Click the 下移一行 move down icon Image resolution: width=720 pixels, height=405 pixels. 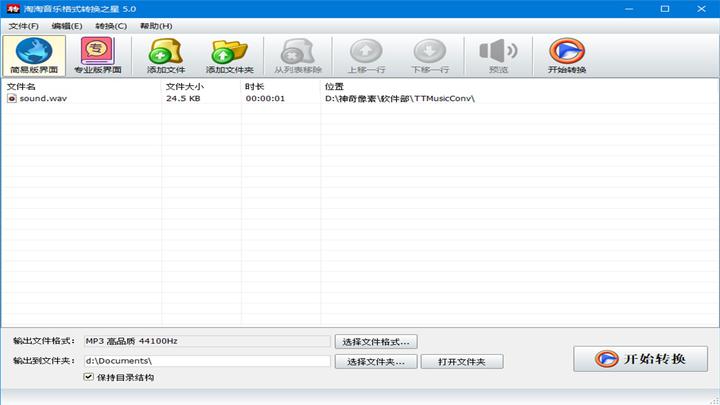pyautogui.click(x=430, y=56)
